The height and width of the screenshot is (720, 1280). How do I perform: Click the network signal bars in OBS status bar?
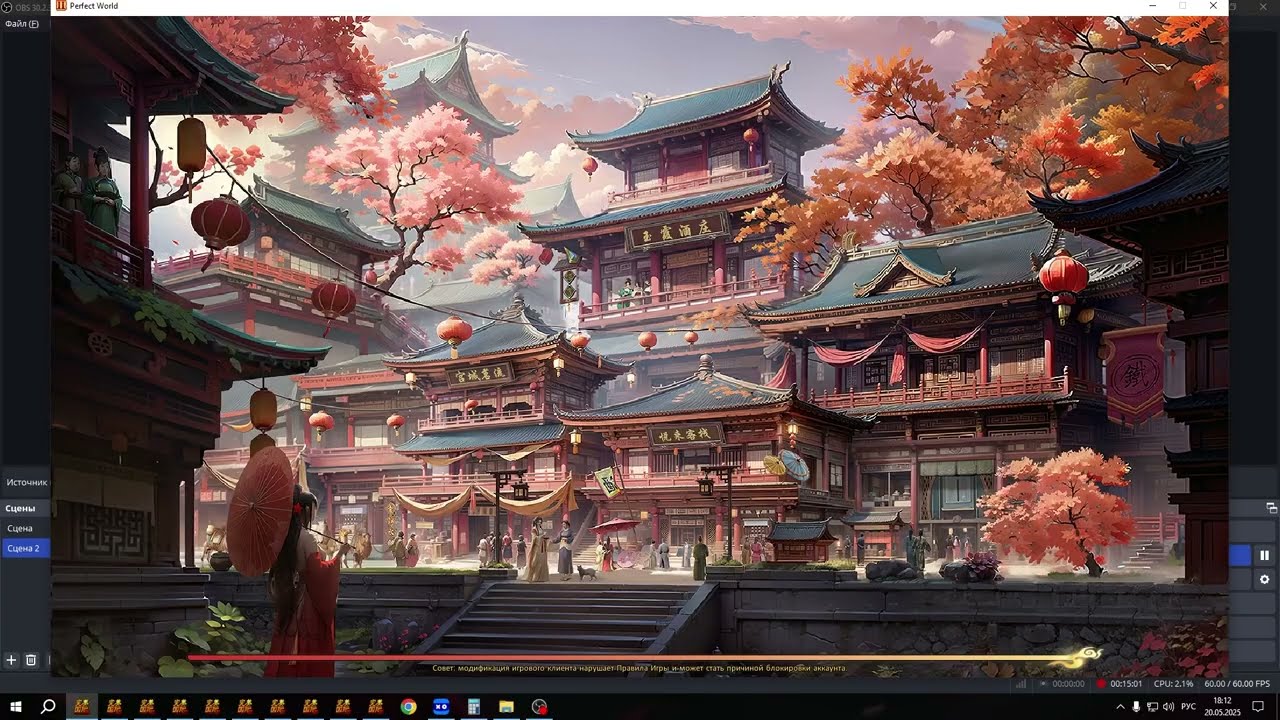(1021, 684)
